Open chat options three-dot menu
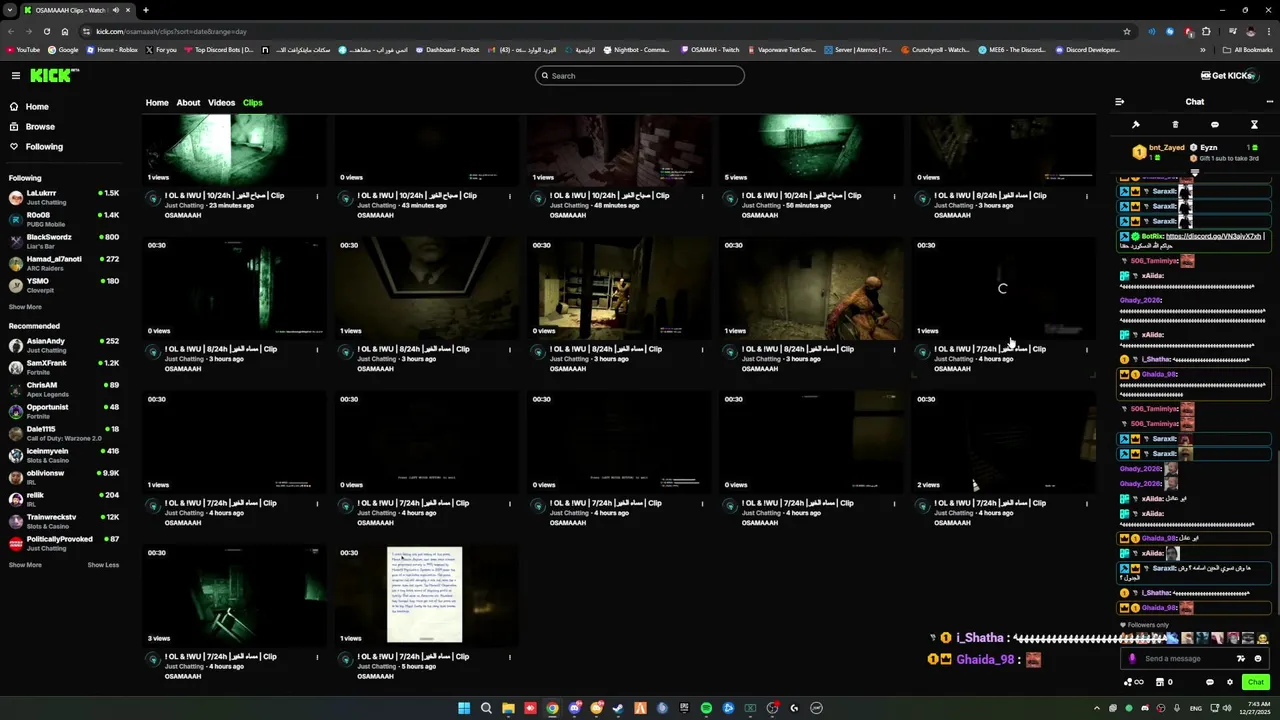The image size is (1280, 720). tap(1269, 102)
